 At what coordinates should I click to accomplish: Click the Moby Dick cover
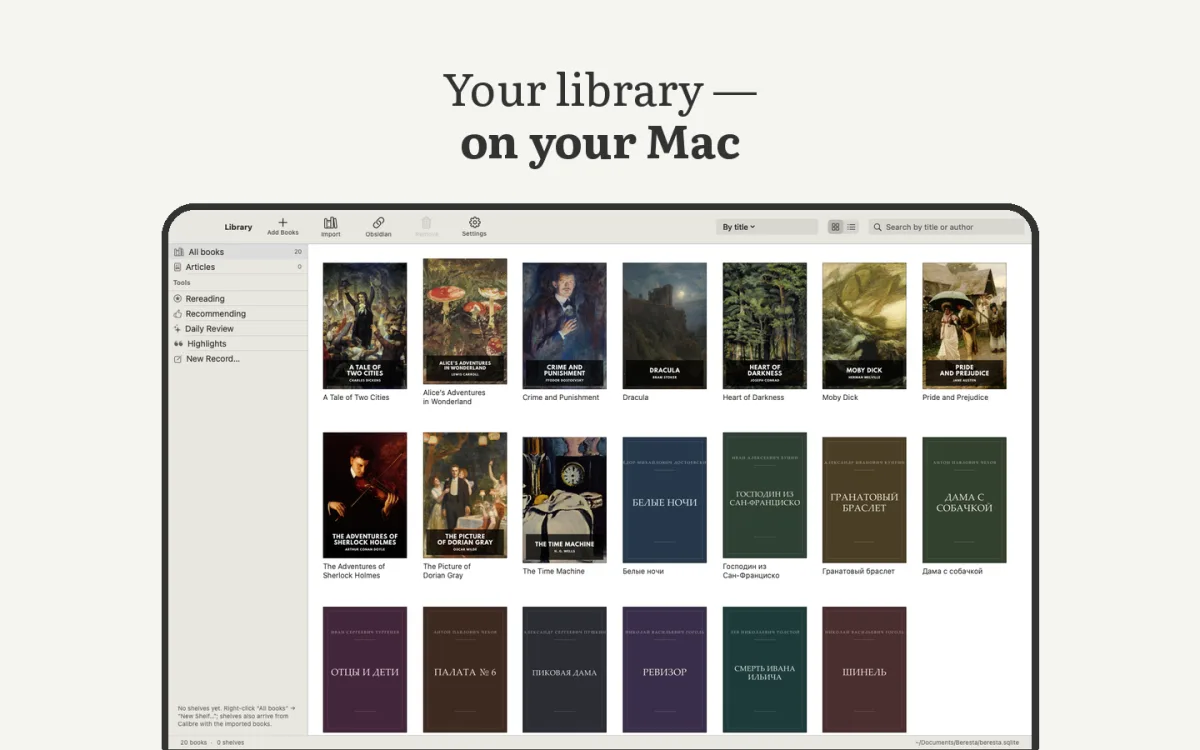click(x=865, y=325)
